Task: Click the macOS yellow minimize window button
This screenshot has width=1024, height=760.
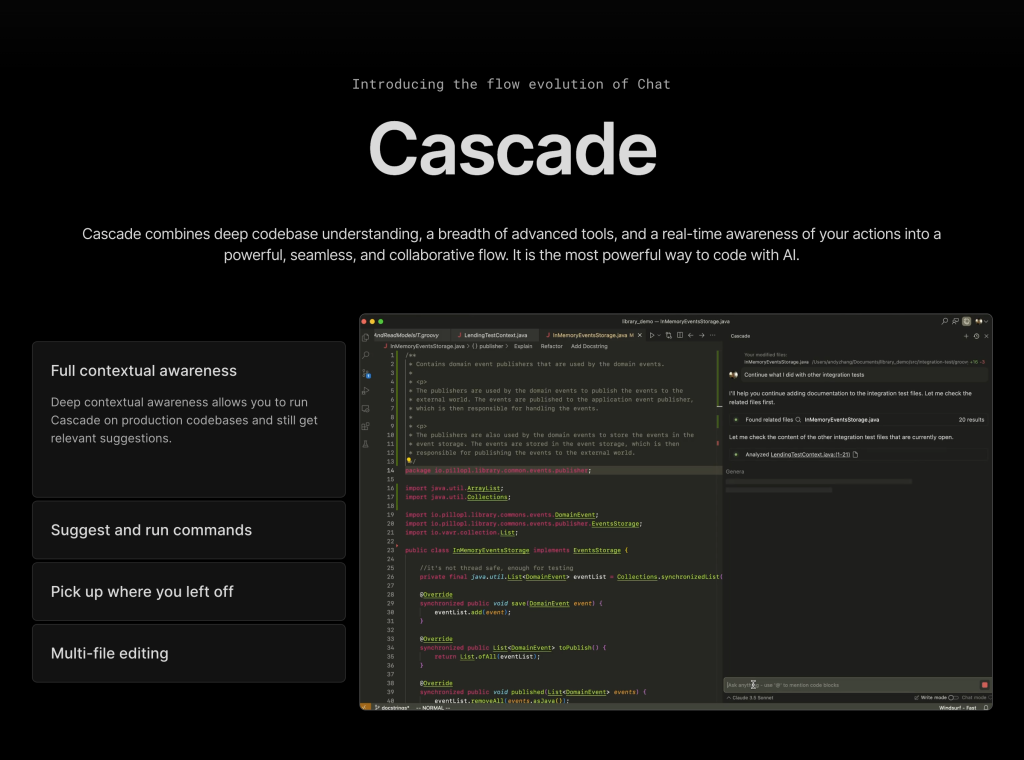Action: [x=372, y=321]
